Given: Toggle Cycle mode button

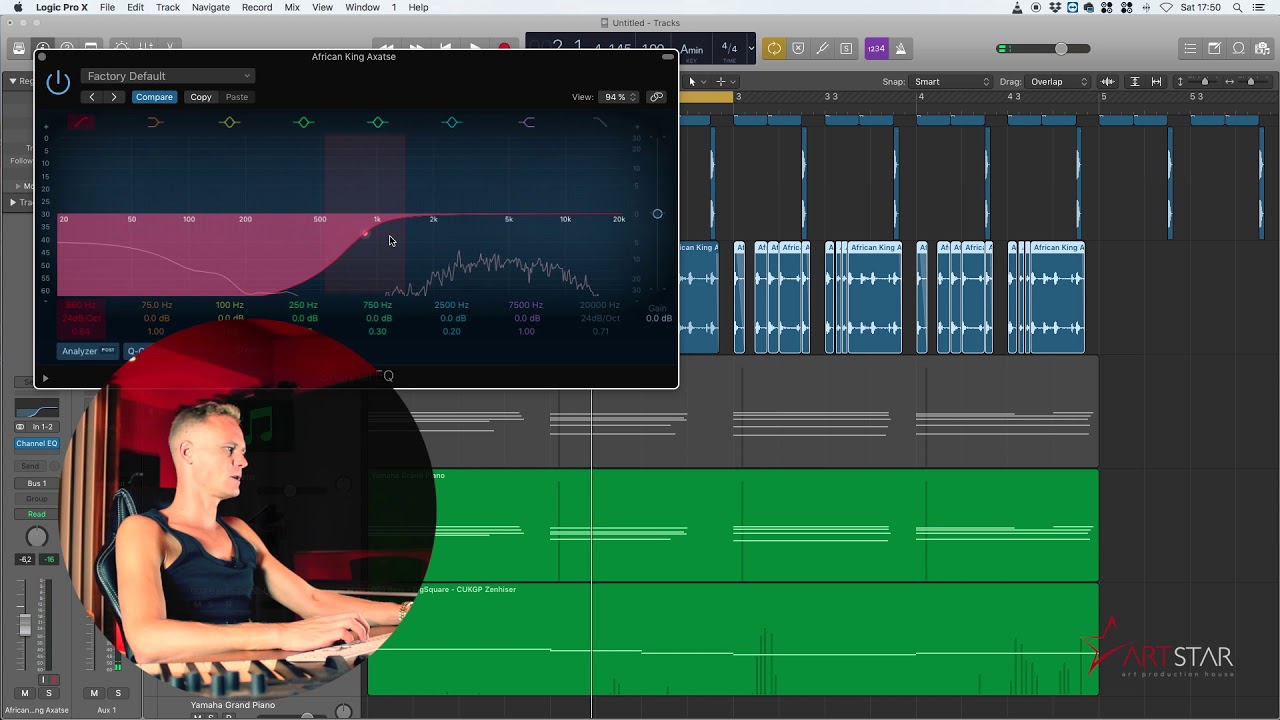Looking at the screenshot, I should [x=774, y=48].
